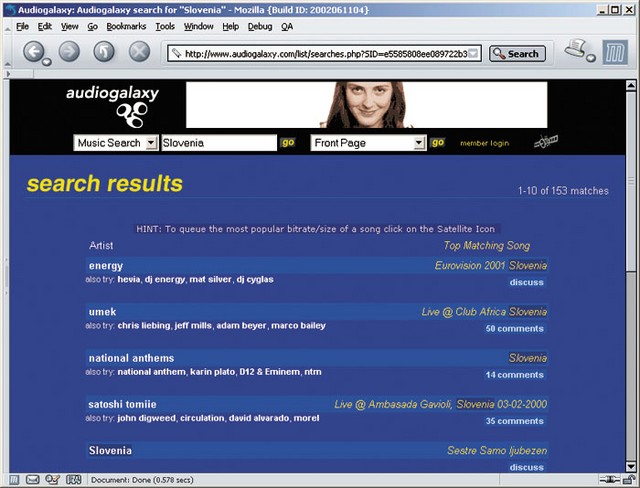The image size is (640, 488).
Task: Open the Slovenia artist link
Action: (x=110, y=450)
